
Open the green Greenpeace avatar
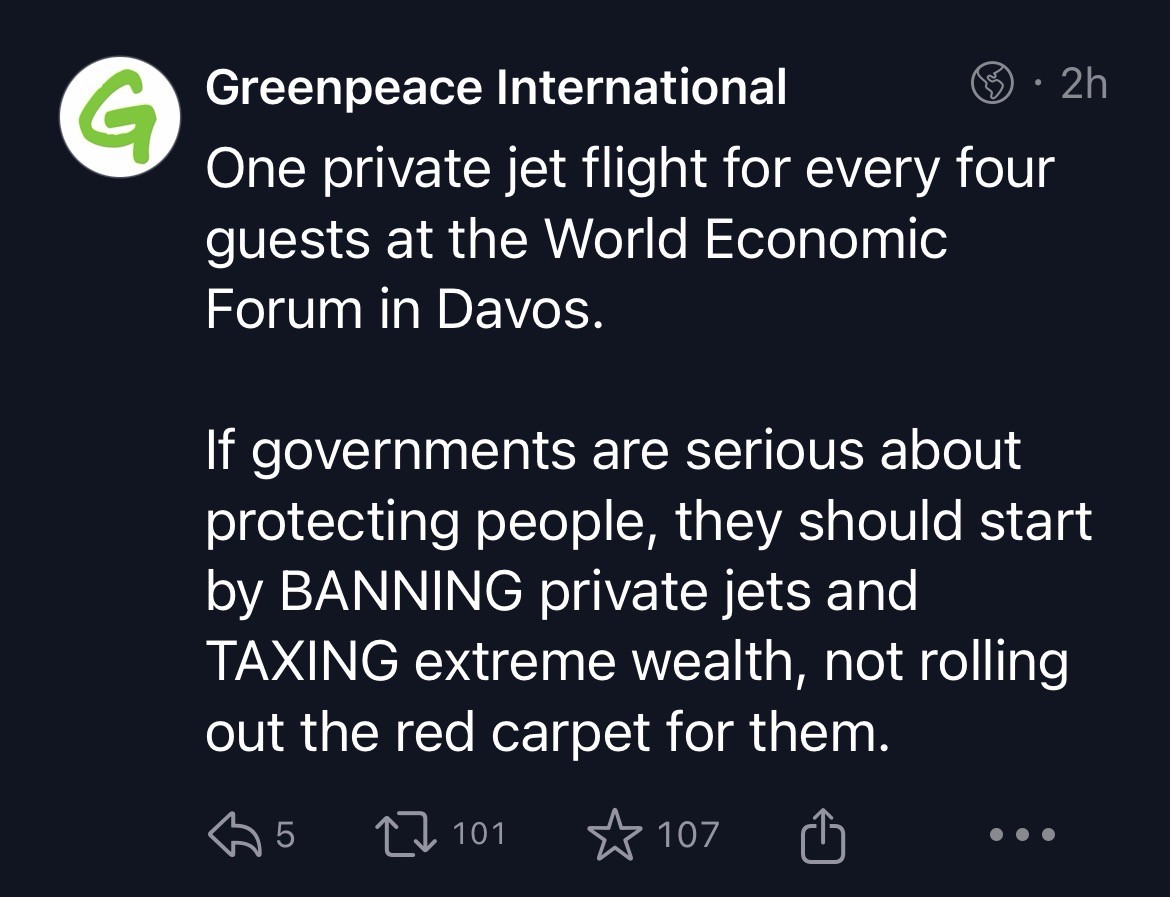coord(120,117)
